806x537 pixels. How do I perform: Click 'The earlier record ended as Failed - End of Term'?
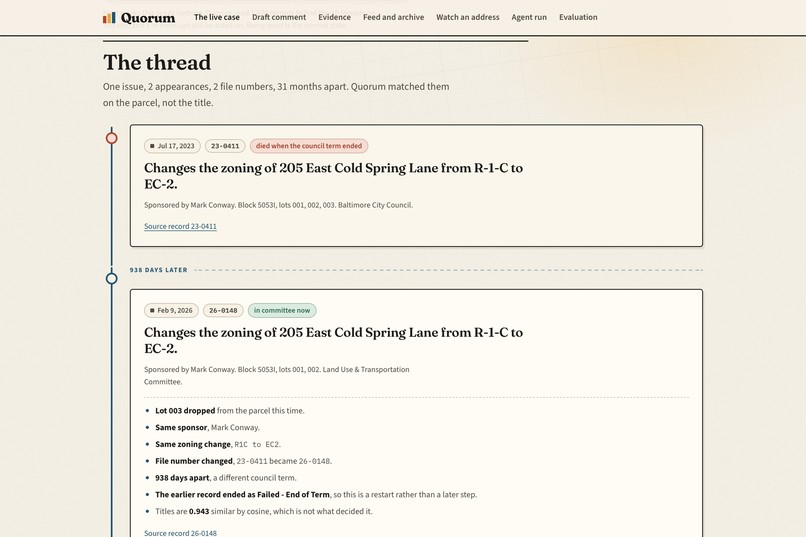[x=242, y=494]
